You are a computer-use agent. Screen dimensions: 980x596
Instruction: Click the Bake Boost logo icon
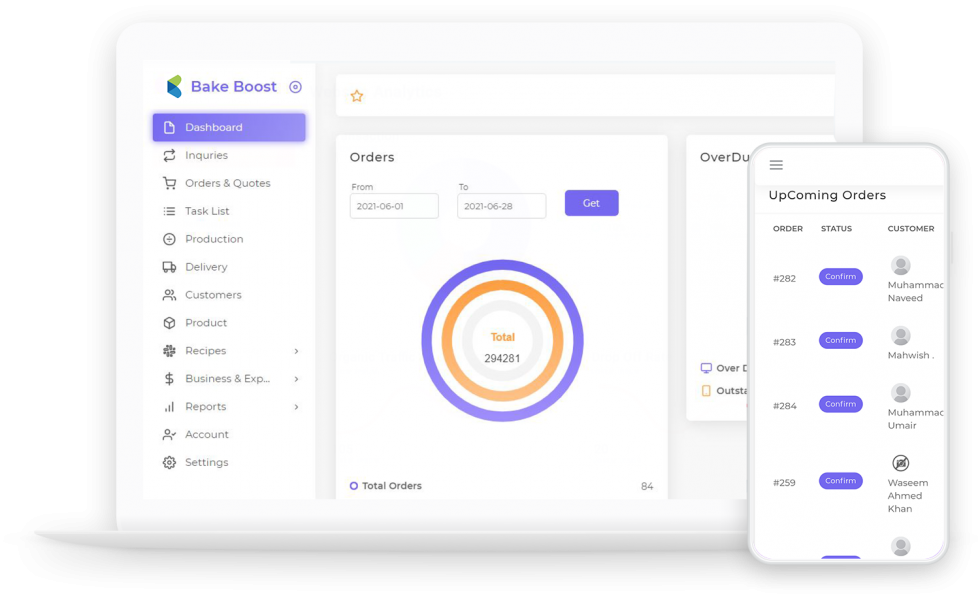pos(174,87)
